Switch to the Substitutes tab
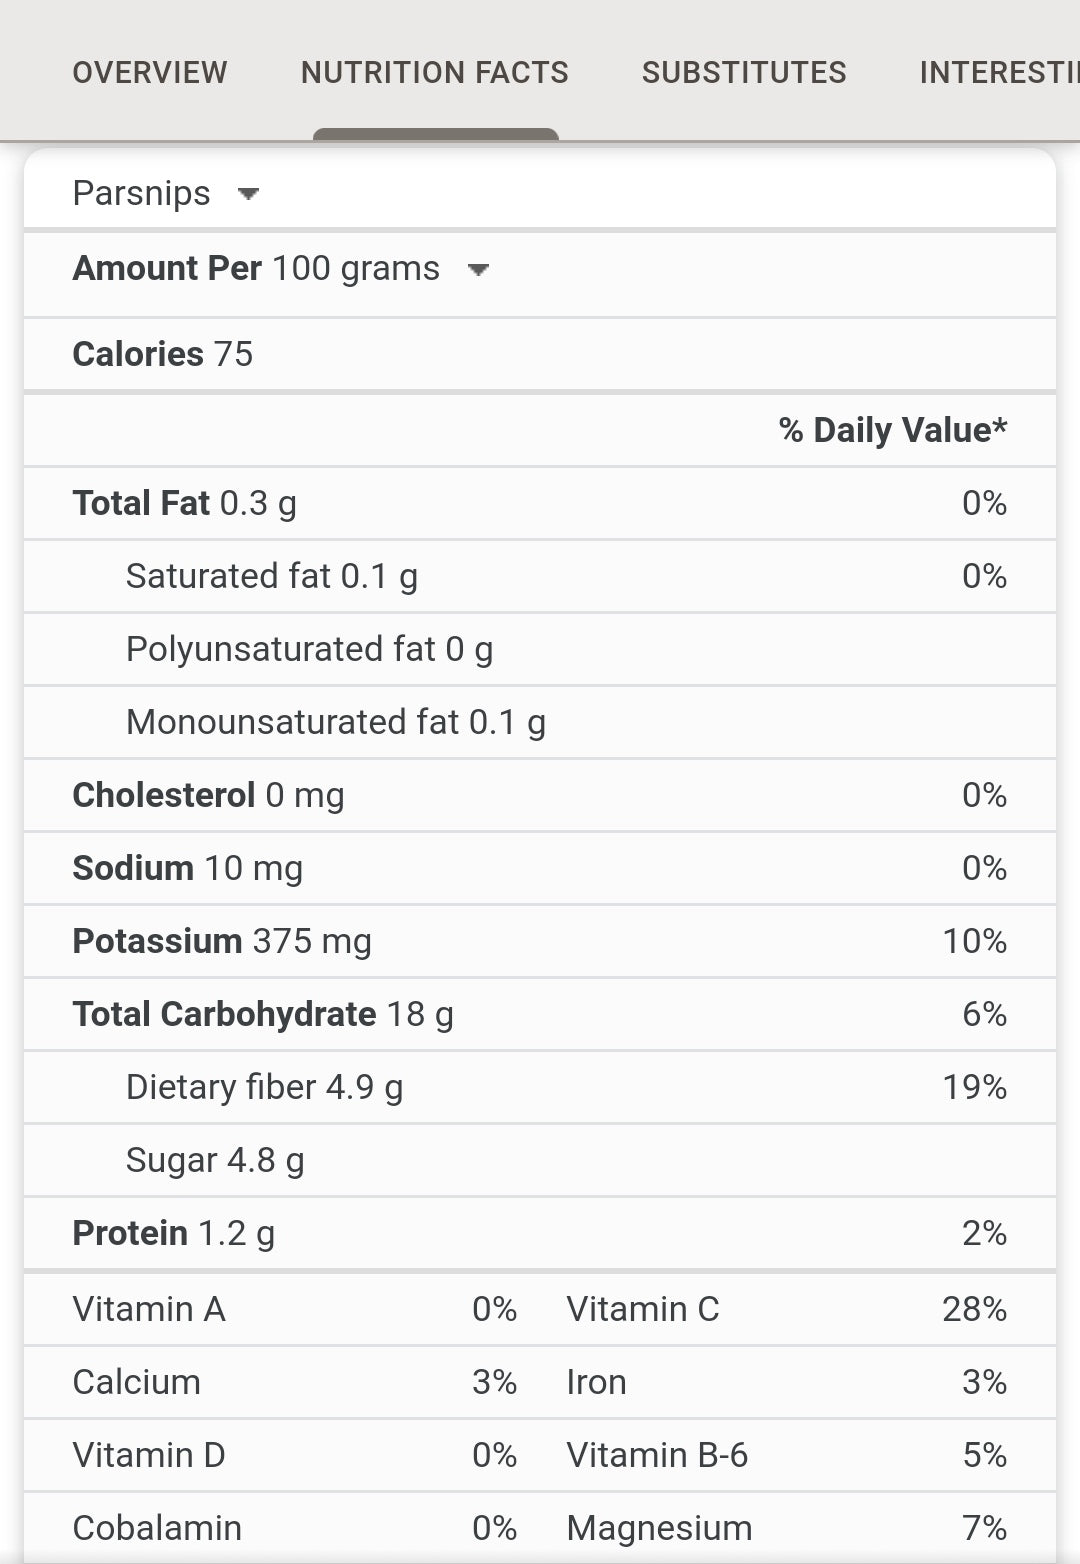 pos(744,72)
